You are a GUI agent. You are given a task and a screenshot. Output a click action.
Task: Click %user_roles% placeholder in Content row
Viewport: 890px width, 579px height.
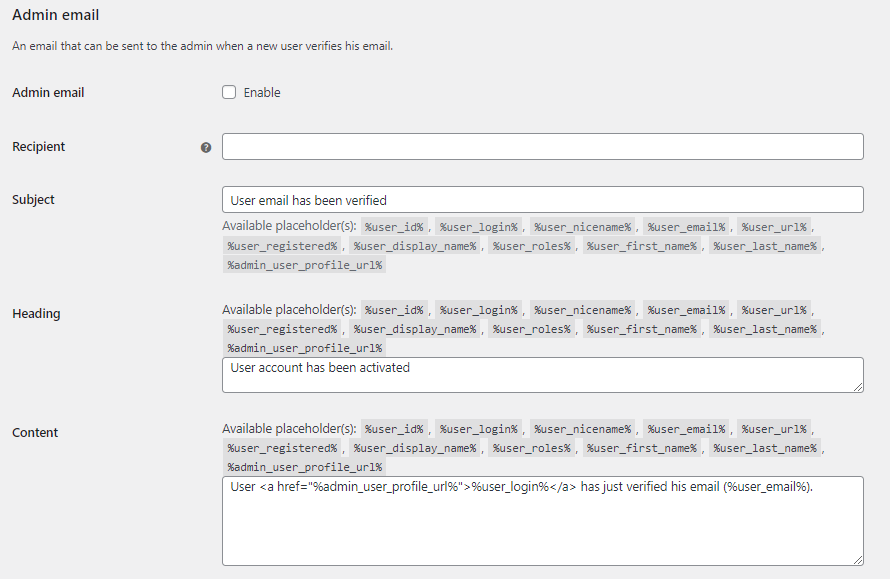point(531,448)
